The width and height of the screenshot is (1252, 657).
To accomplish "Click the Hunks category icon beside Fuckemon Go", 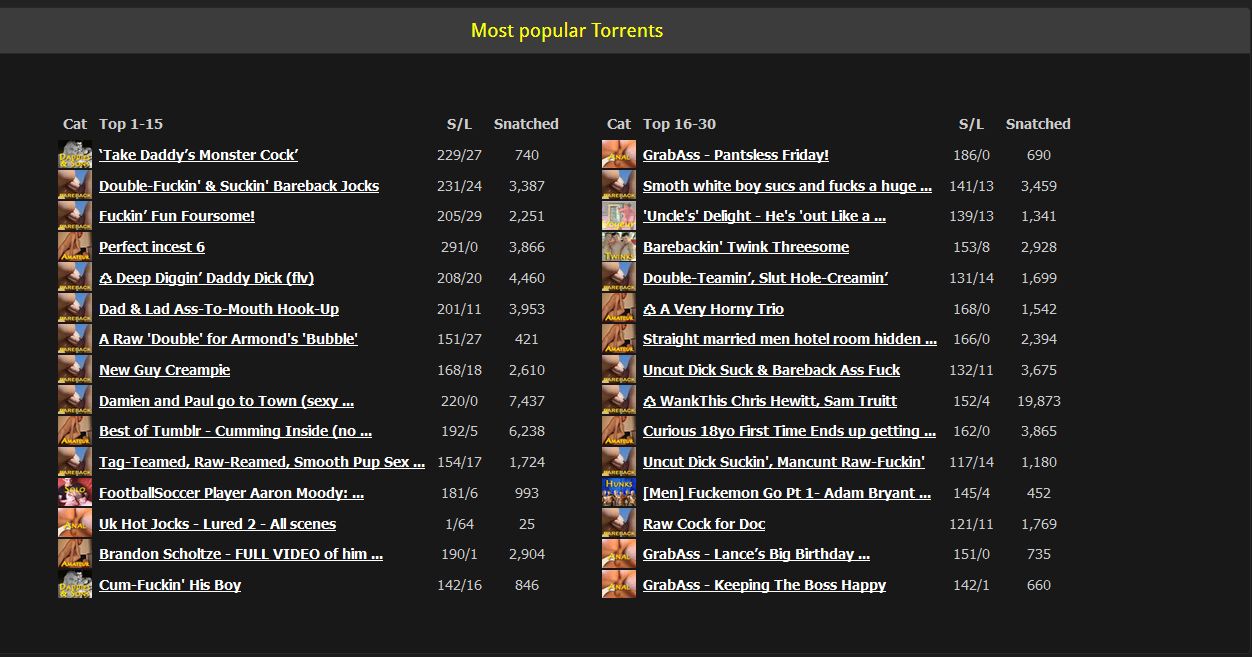I will (618, 493).
